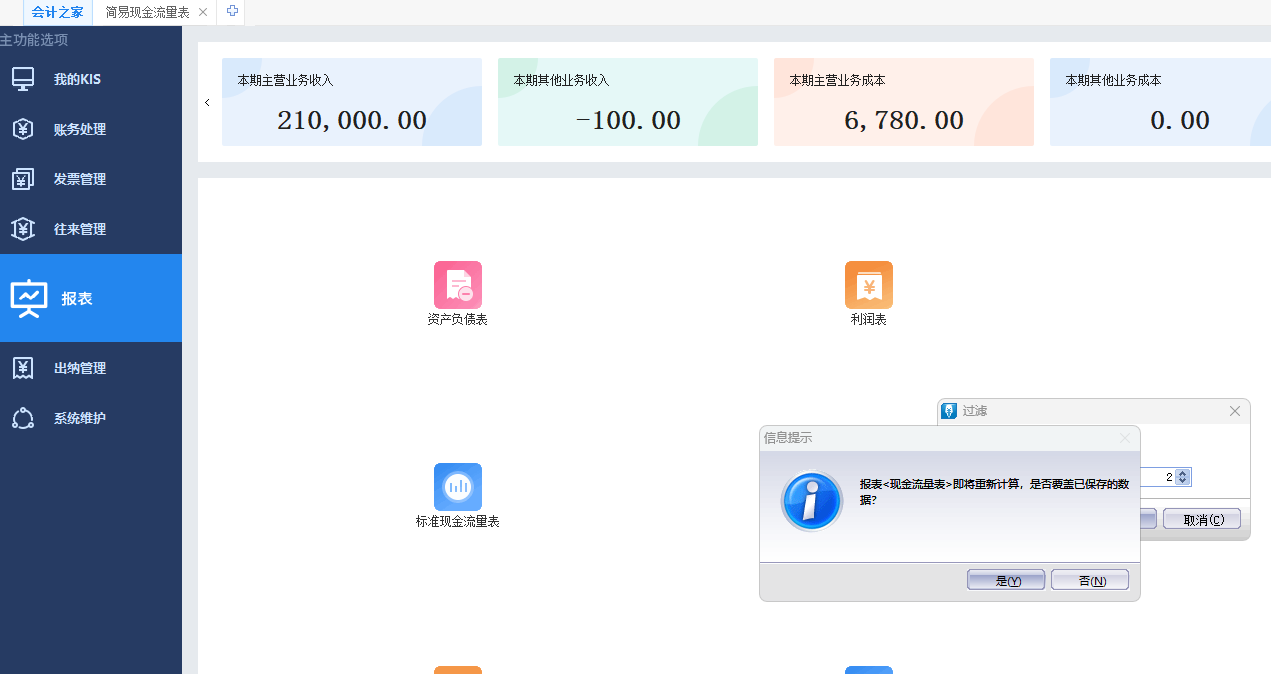Add a new tab with plus icon
This screenshot has width=1271, height=674.
pos(232,11)
